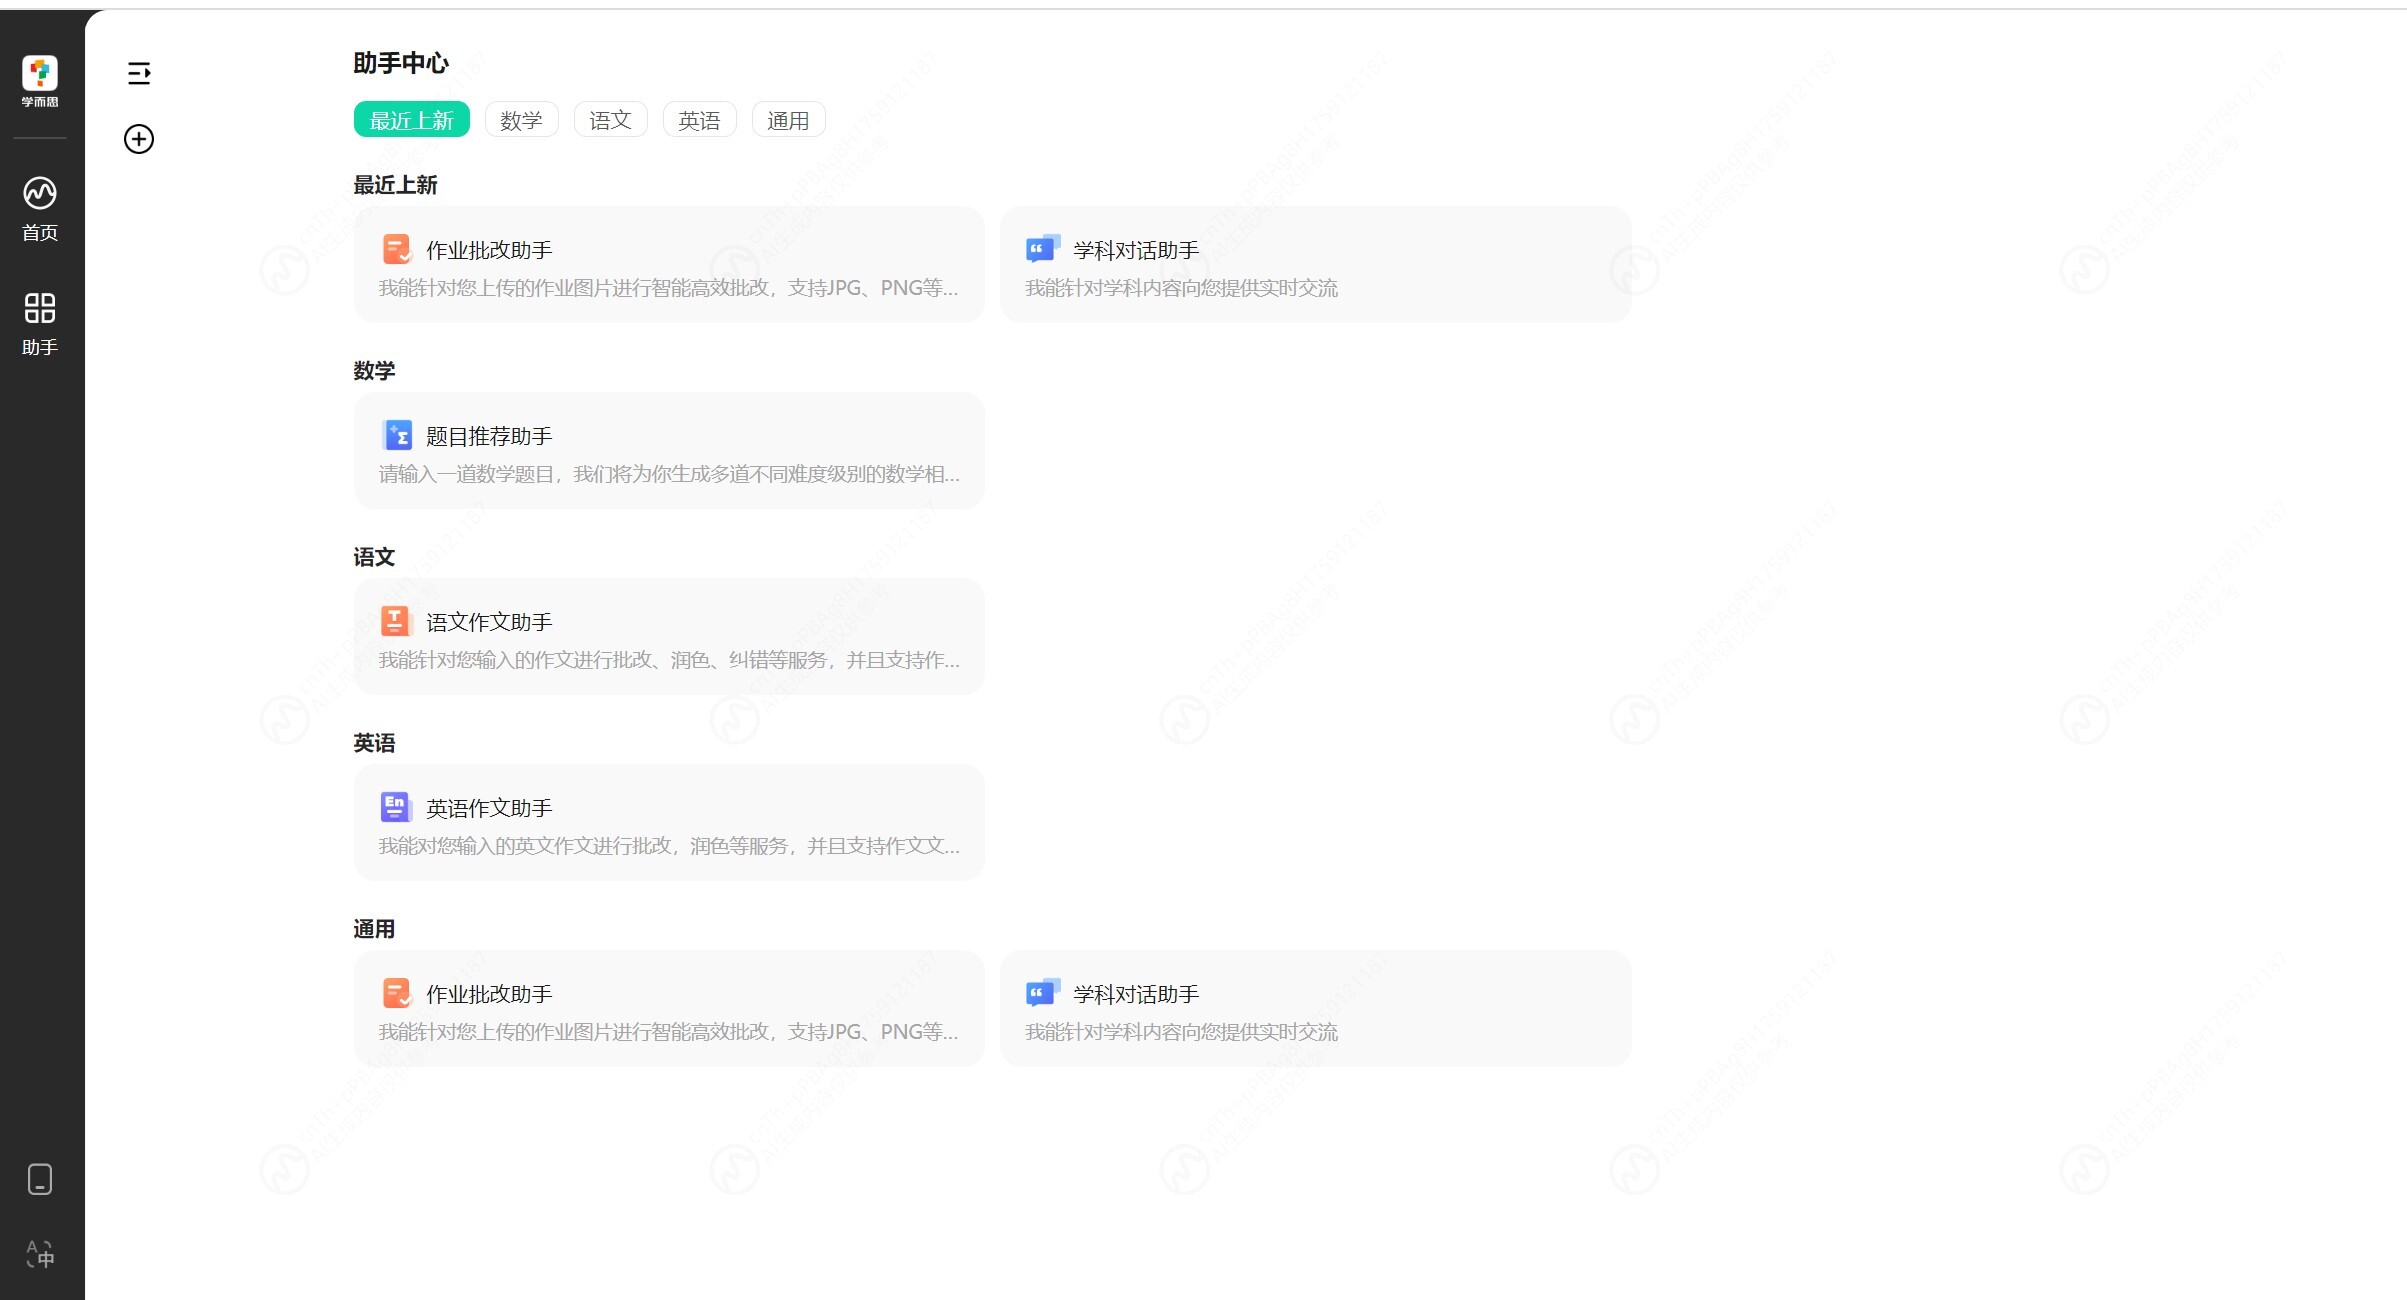This screenshot has width=2407, height=1300.
Task: Click 英语作文助手 description text
Action: 668,846
